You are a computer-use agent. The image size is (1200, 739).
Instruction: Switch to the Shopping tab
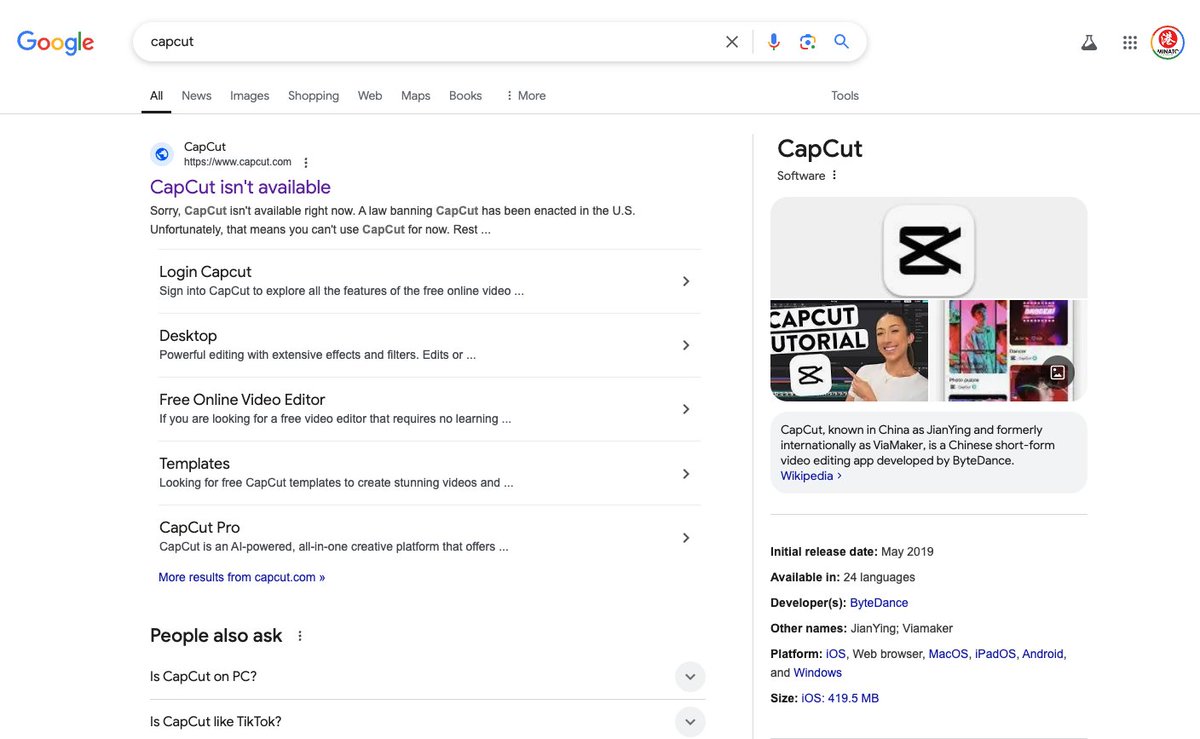pos(313,96)
